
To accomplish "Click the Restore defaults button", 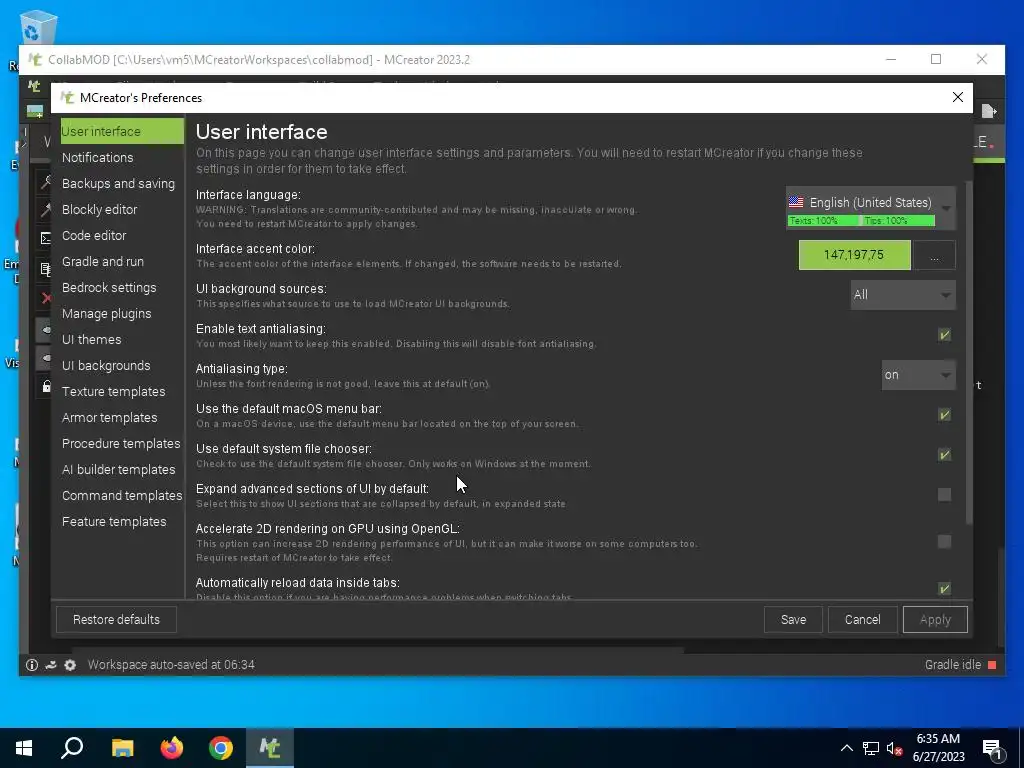I will [116, 620].
